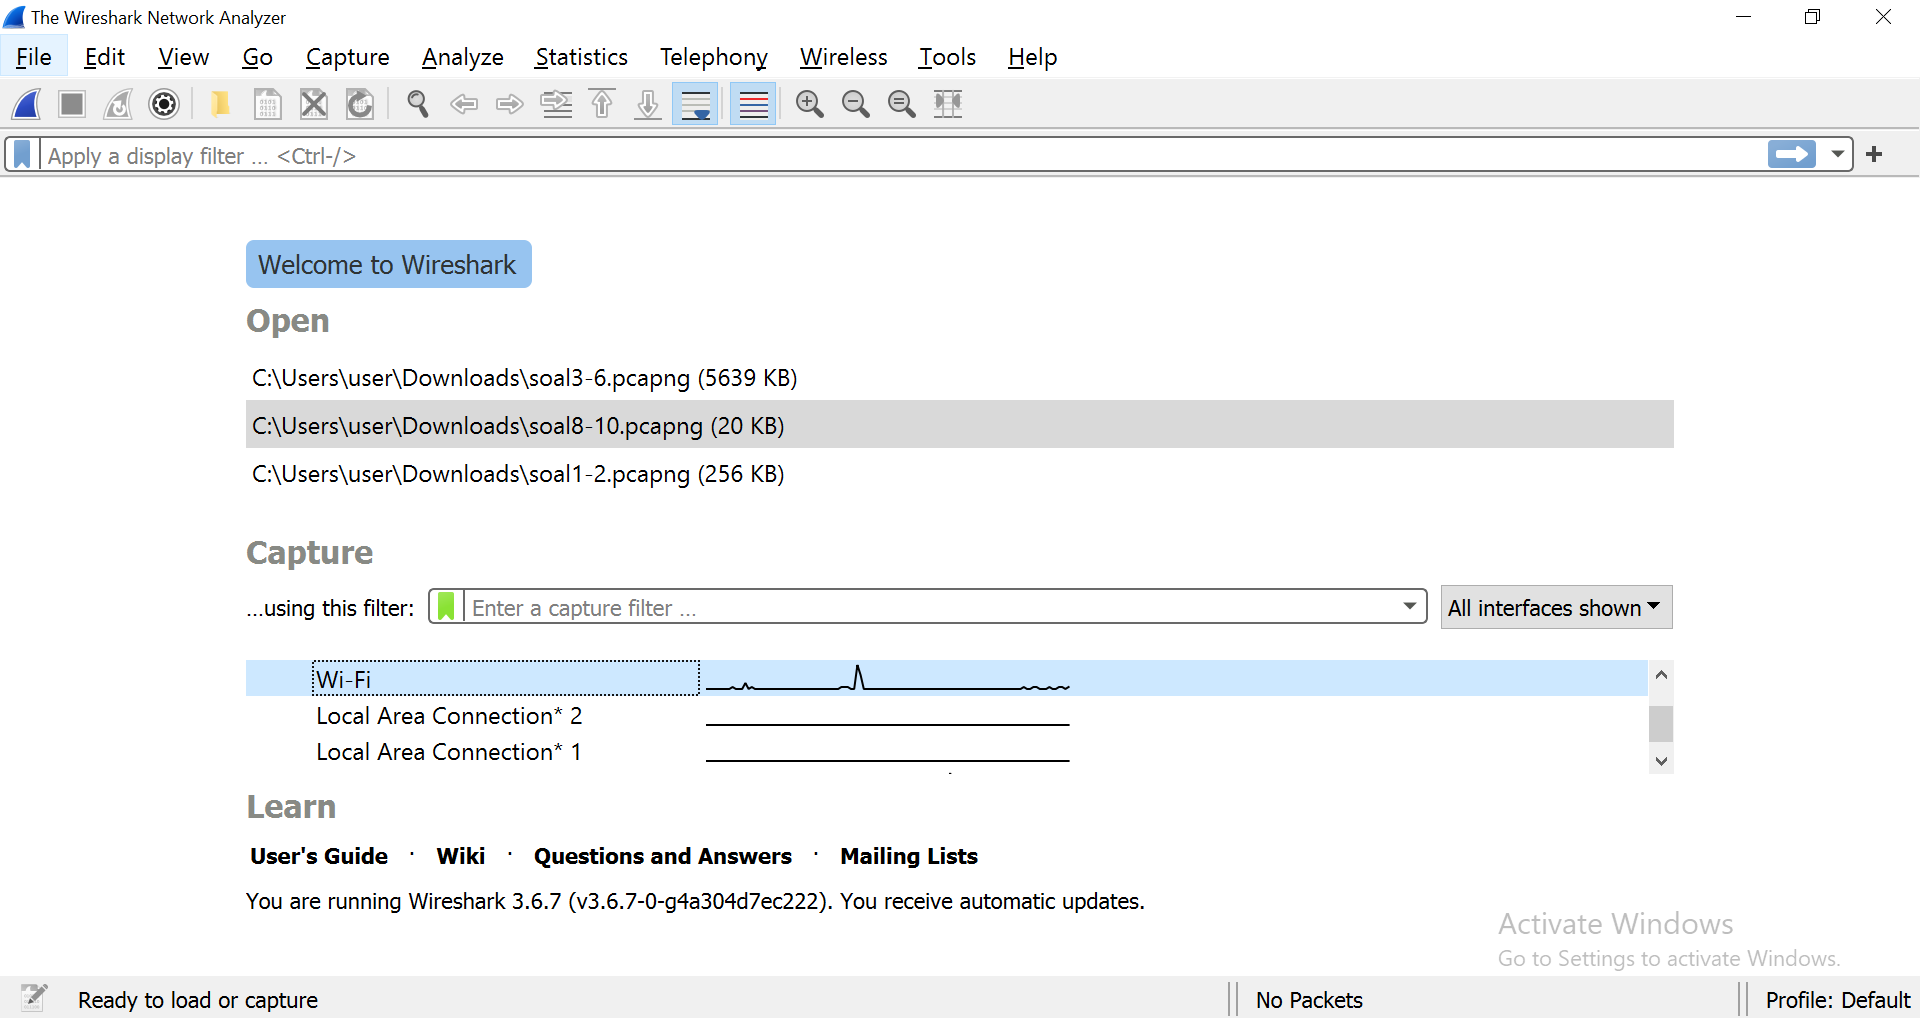Open the Wireless menu

pos(843,57)
